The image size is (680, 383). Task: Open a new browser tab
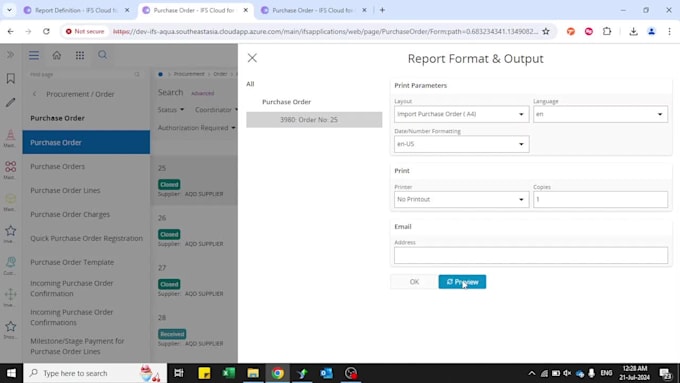382,10
